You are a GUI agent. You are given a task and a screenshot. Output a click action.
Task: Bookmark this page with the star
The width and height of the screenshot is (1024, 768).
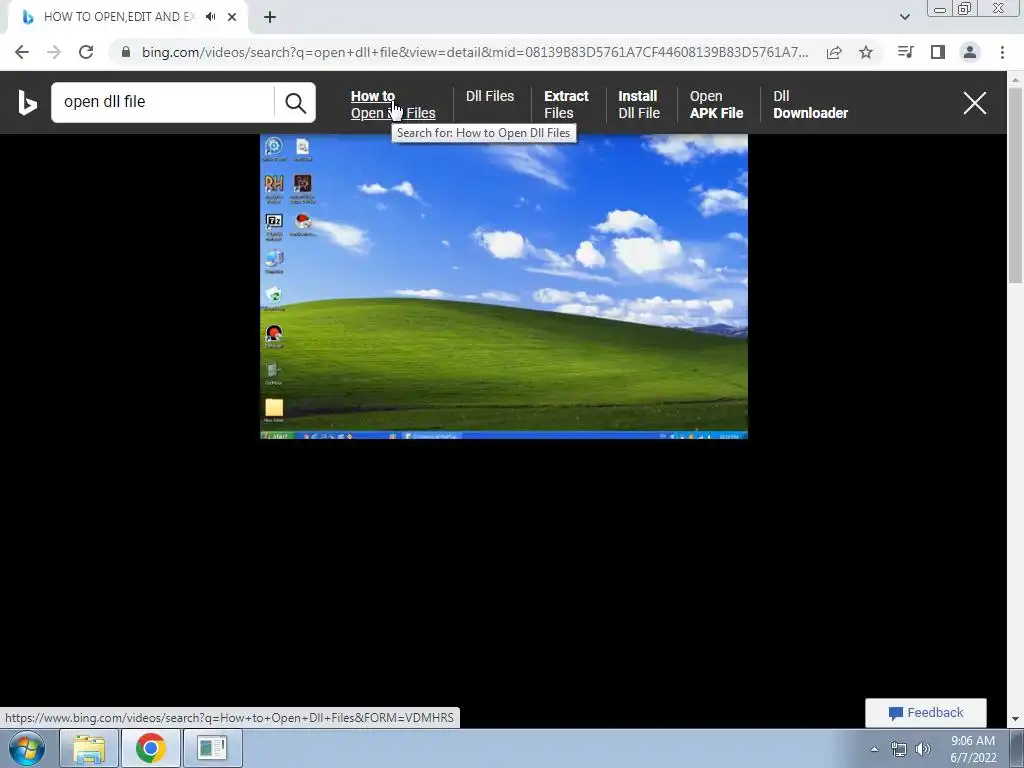tap(866, 52)
